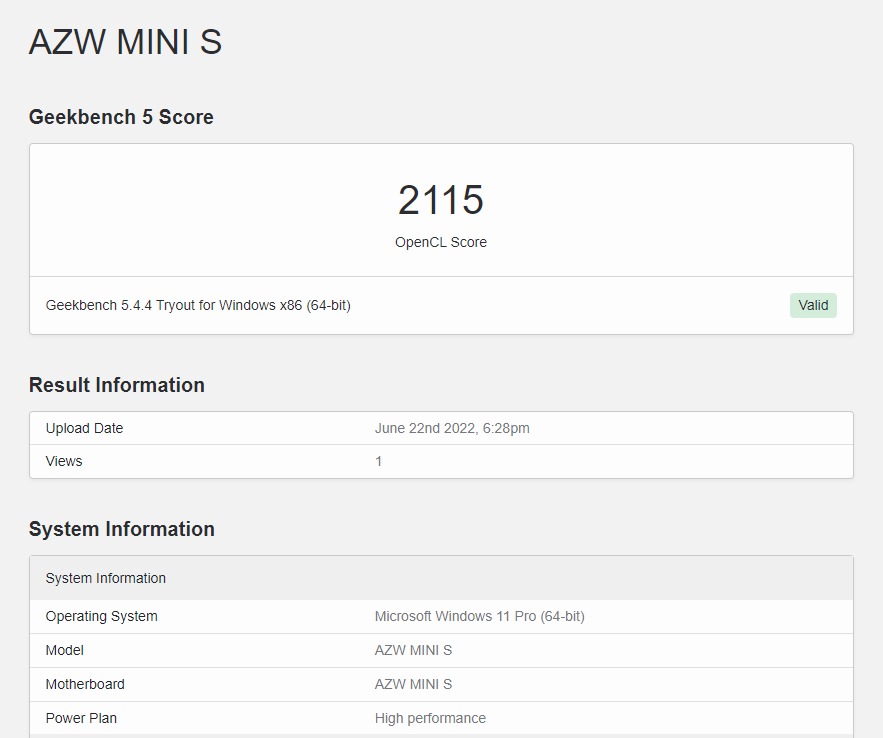
Task: Click the OpenCL Score label
Action: point(440,242)
